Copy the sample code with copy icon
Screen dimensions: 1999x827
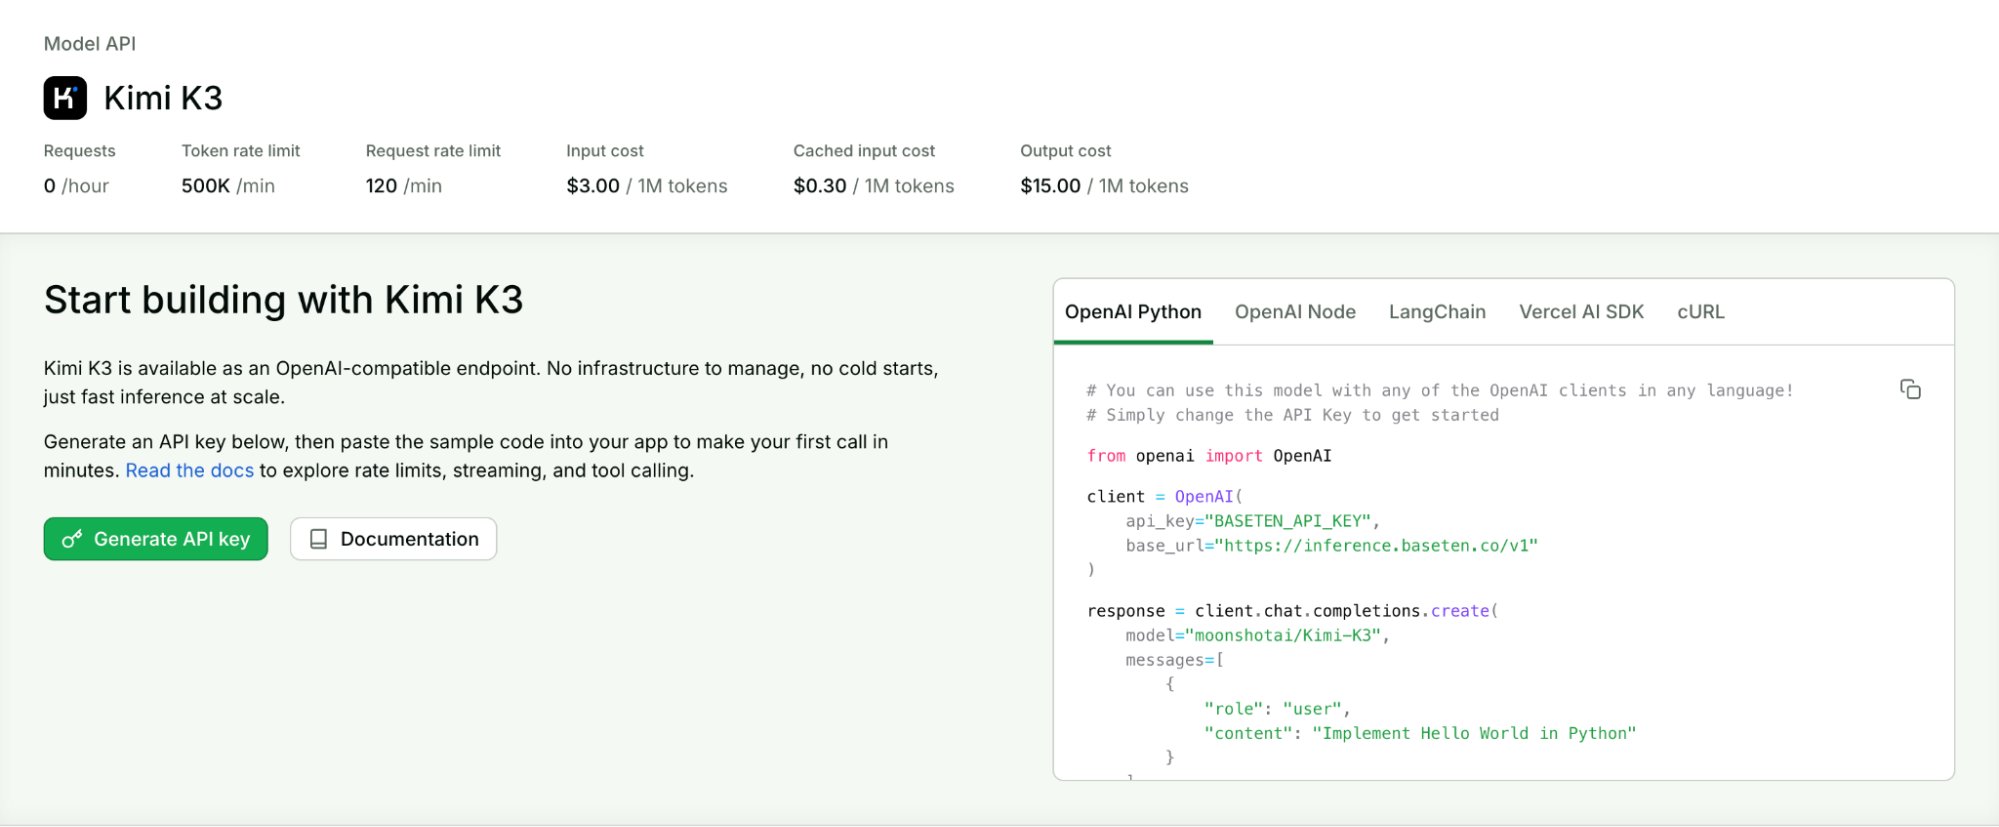1910,389
